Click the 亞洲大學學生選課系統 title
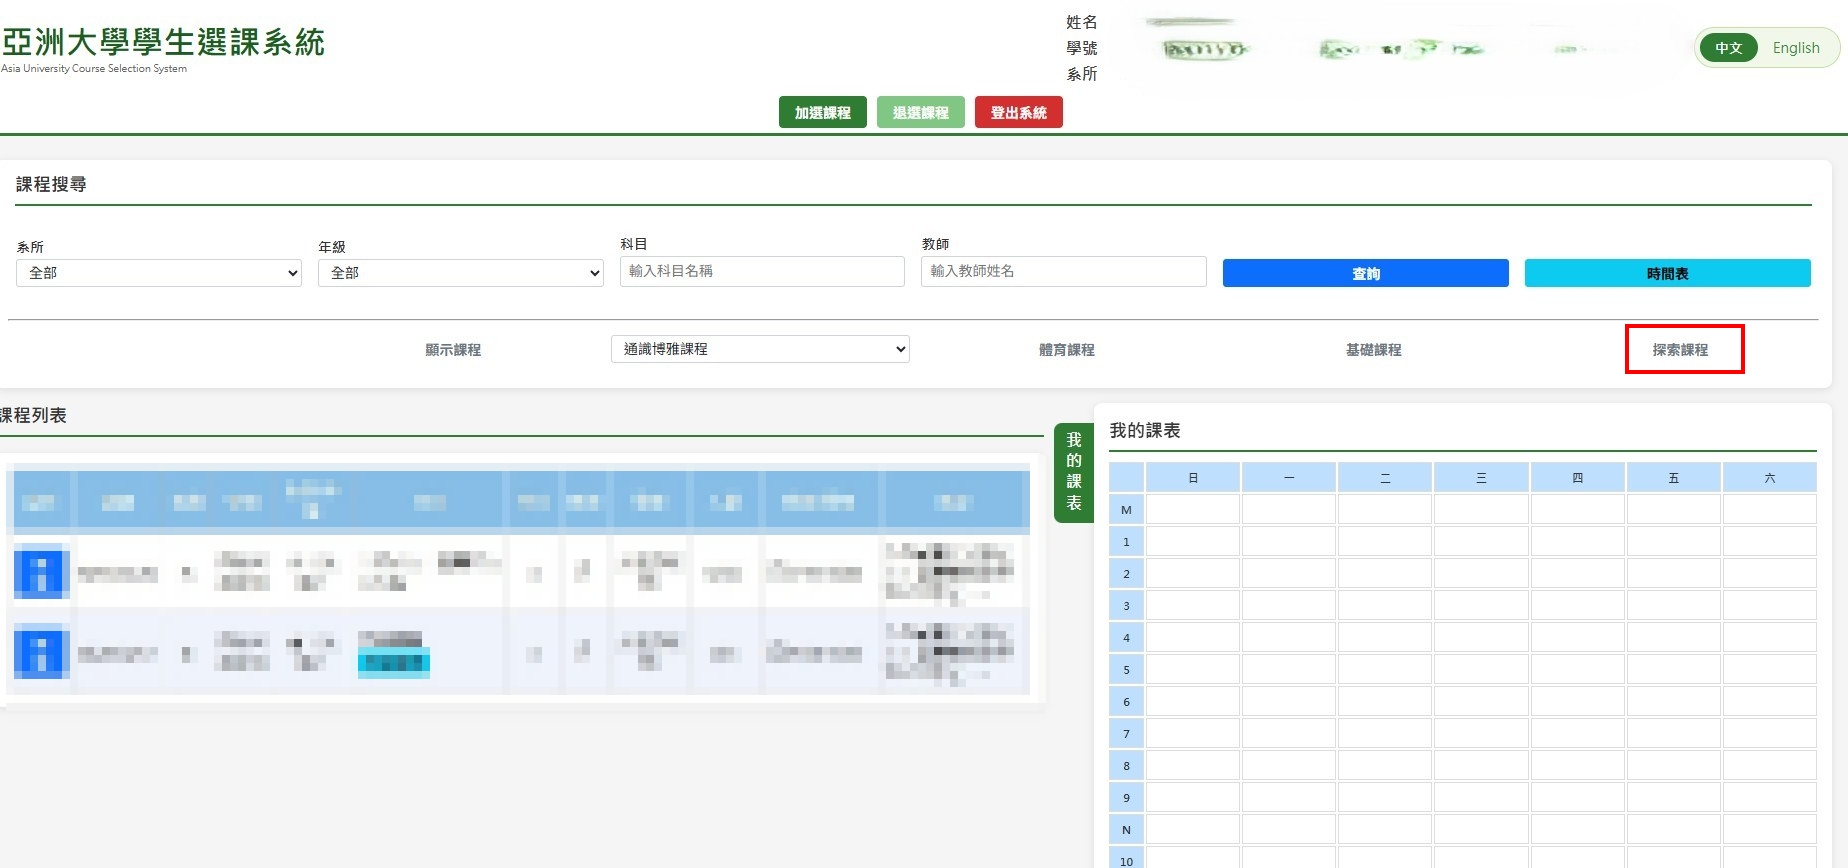 tap(163, 42)
